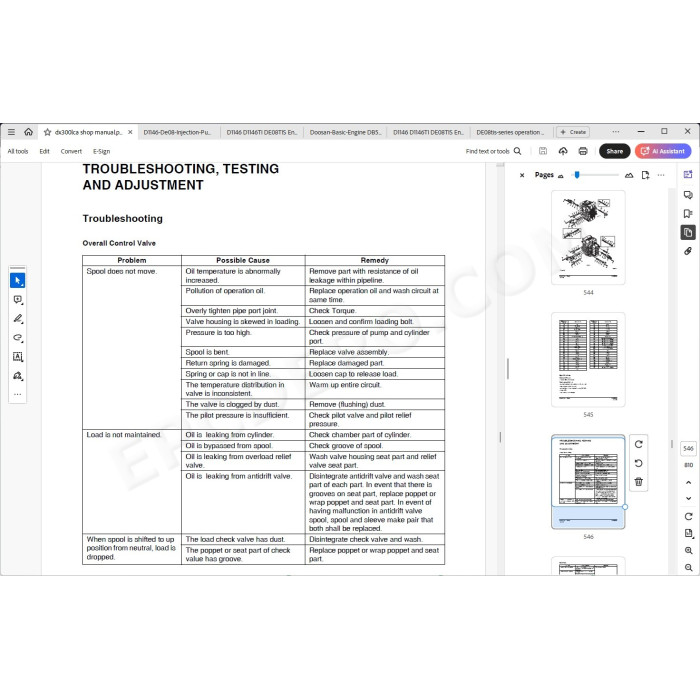Open the dx300lca shop manual tab
700x700 pixels.
(88, 133)
